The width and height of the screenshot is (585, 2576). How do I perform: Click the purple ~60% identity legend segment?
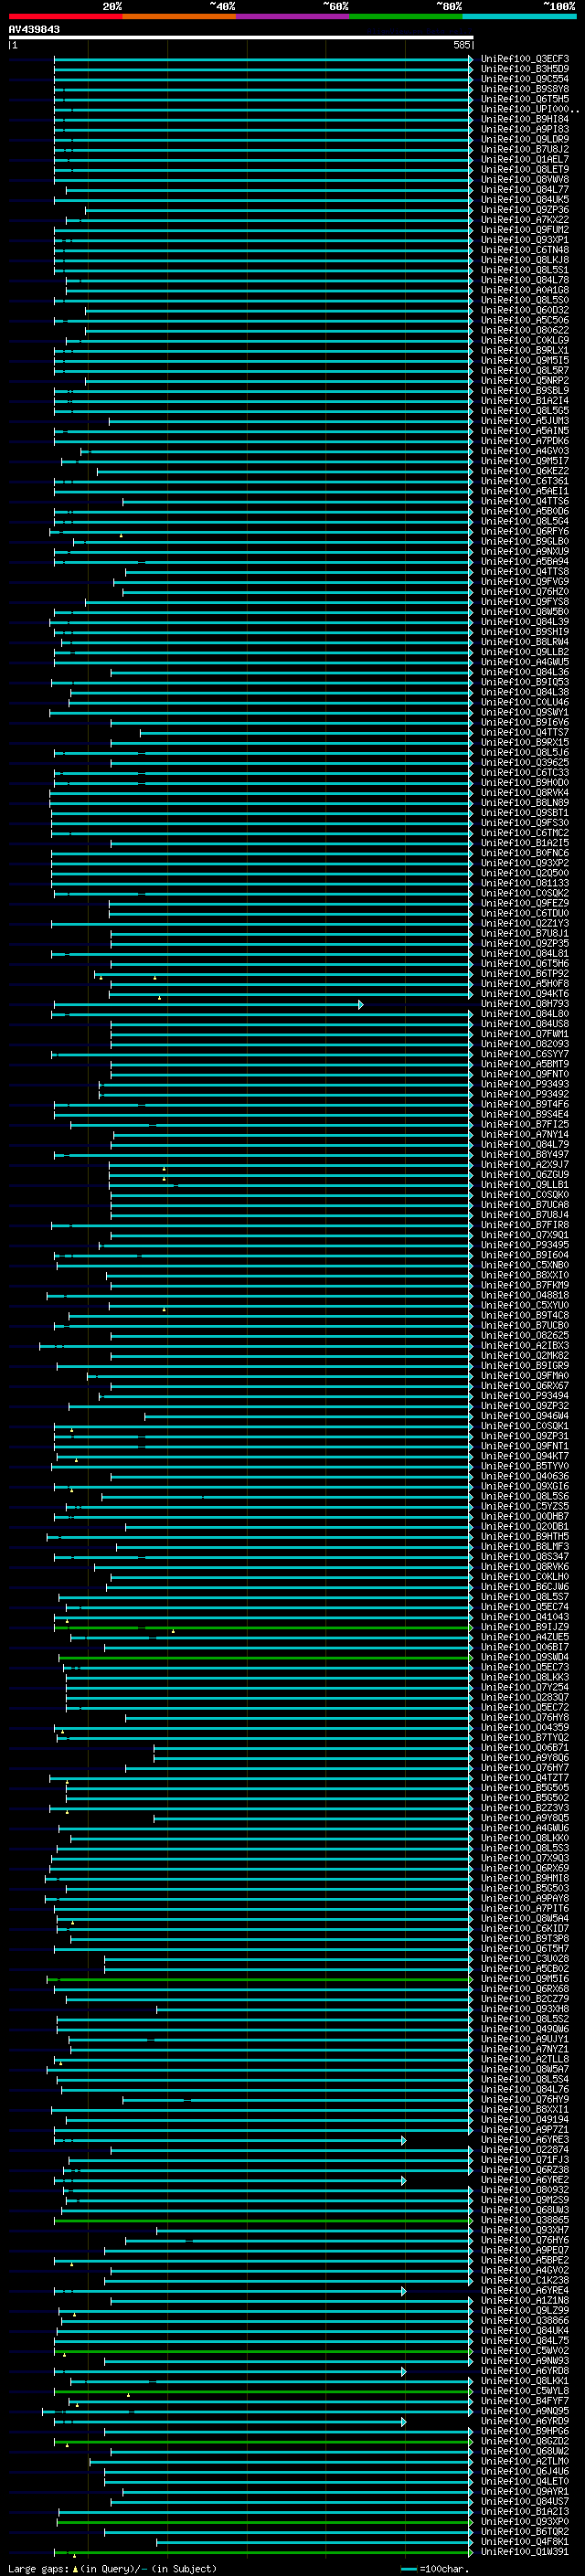click(293, 16)
